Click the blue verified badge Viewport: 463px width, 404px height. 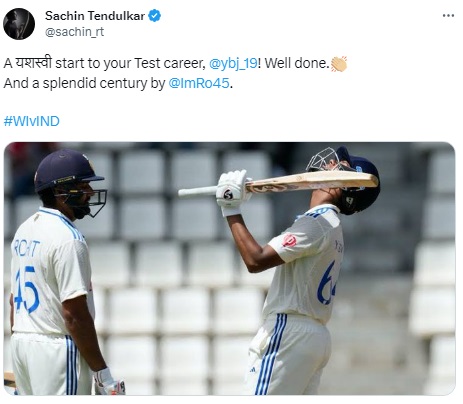154,16
